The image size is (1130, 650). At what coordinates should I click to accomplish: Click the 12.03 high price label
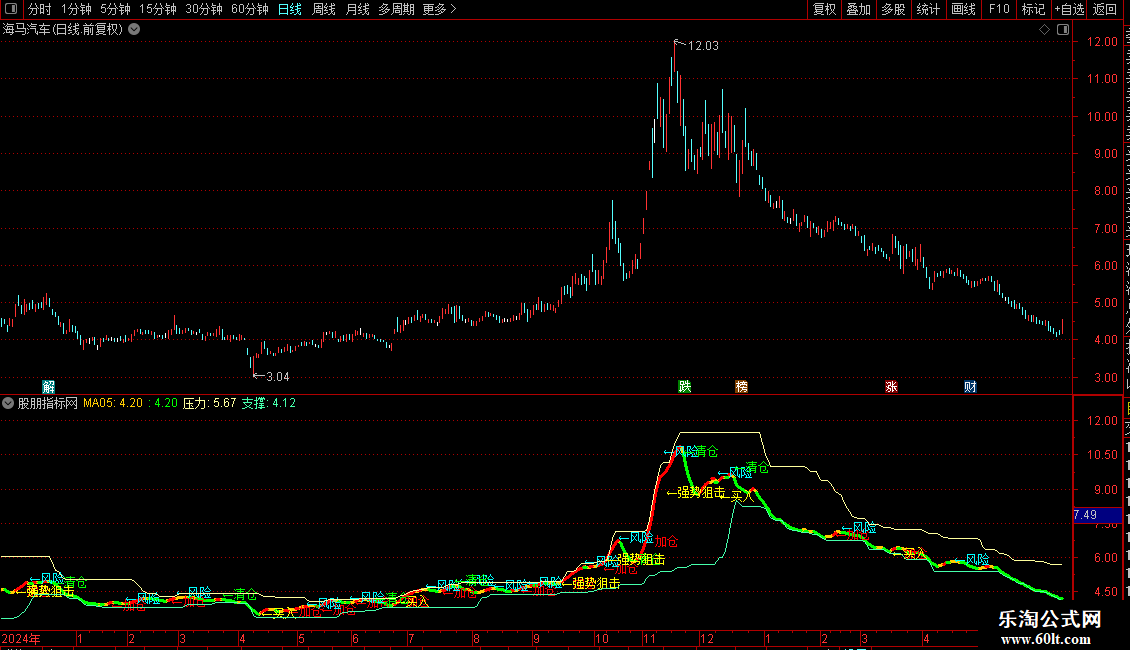tap(703, 46)
